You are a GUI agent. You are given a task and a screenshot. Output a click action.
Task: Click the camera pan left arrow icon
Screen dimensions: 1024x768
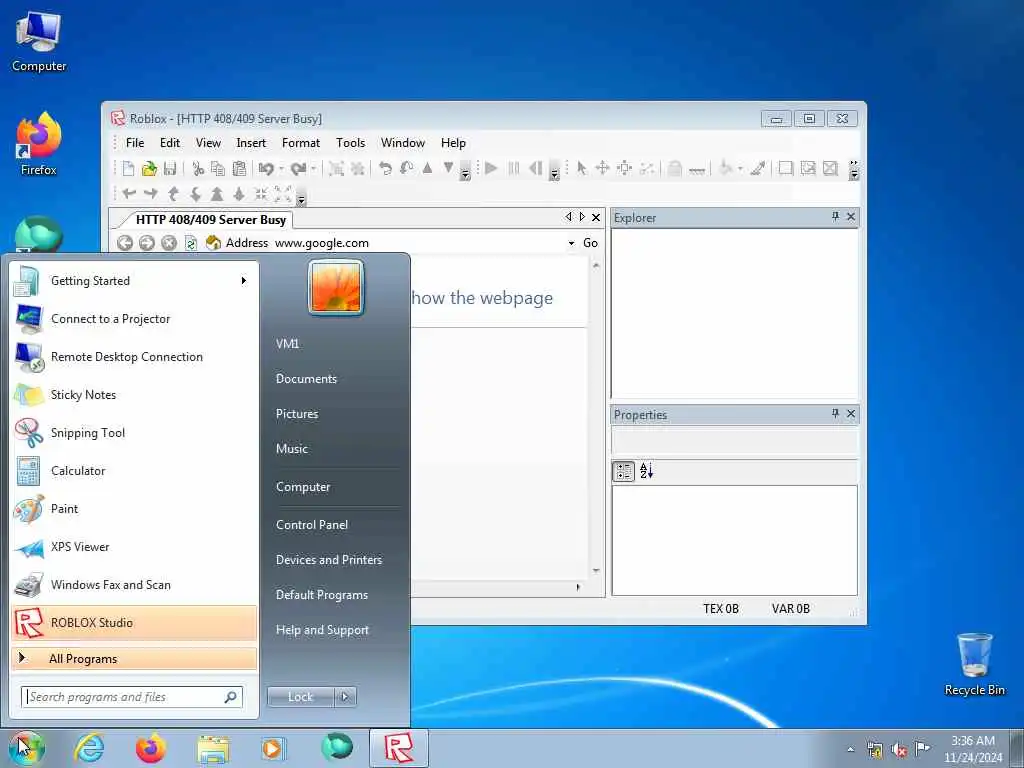click(129, 193)
